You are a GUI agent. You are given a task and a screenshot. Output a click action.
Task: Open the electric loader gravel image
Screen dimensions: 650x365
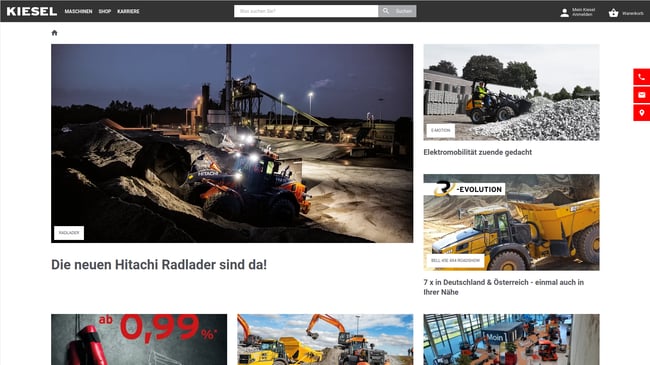tap(512, 92)
